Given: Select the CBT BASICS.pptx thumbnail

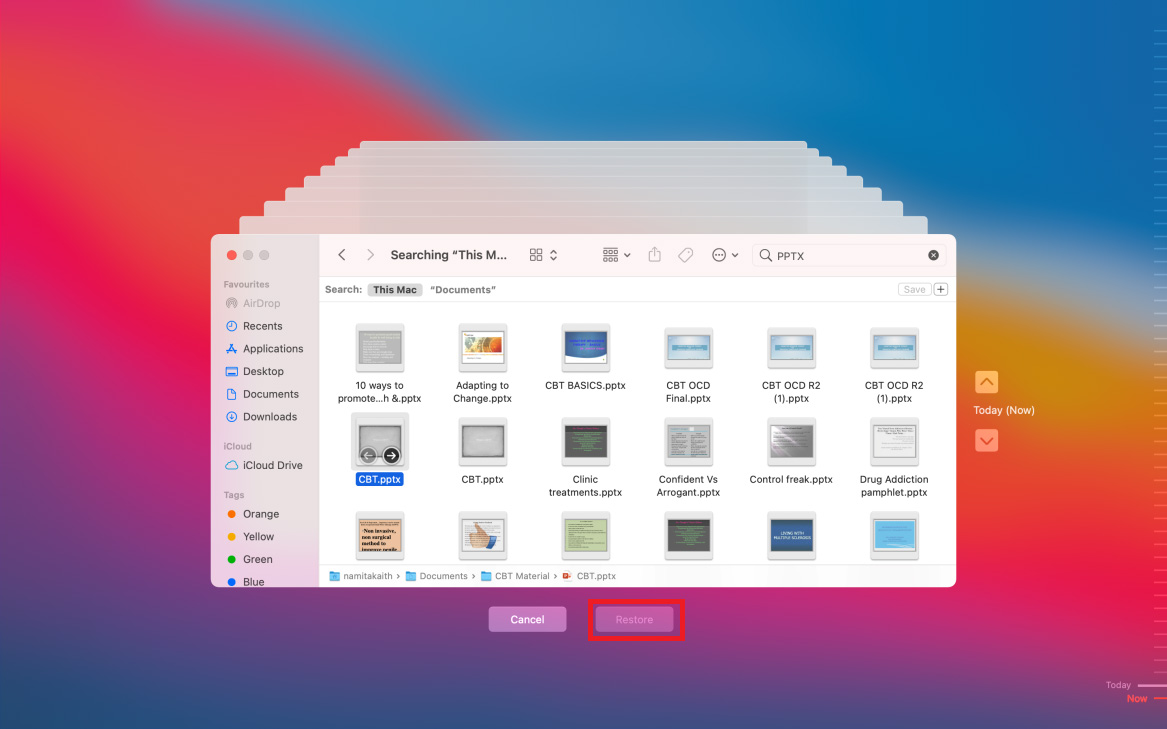Looking at the screenshot, I should tap(585, 346).
